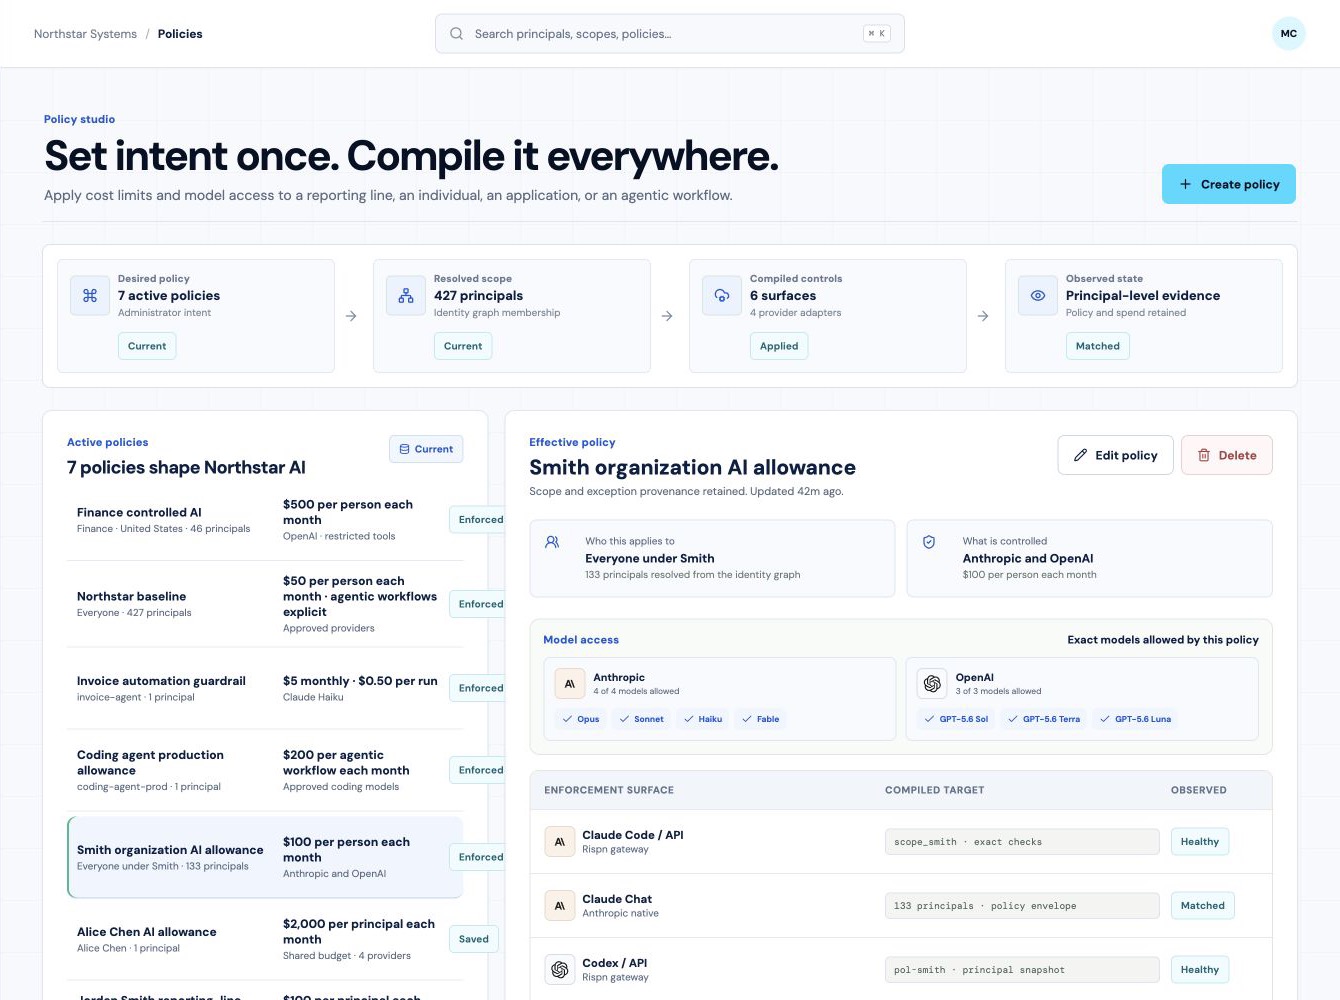Click the Anthropic logo in Claude Code / API row
This screenshot has height=1000, width=1340.
[560, 842]
